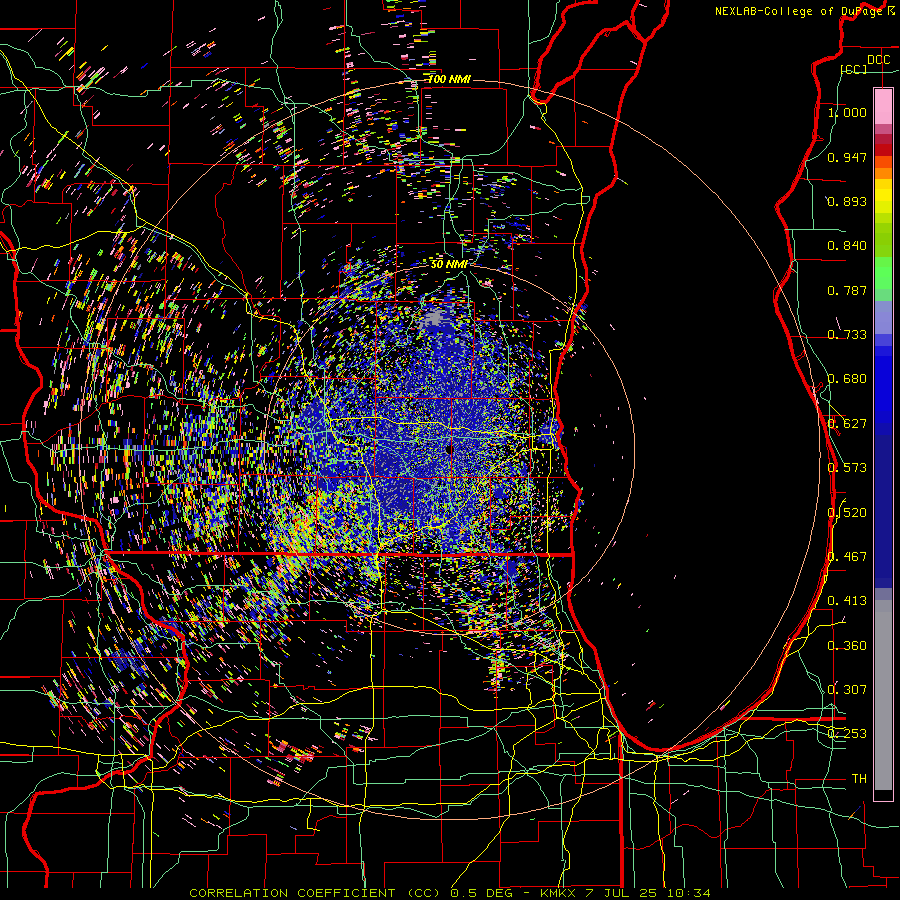Screen dimensions: 900x900
Task: Pick the pink segment at the color bar top
Action: coord(883,106)
